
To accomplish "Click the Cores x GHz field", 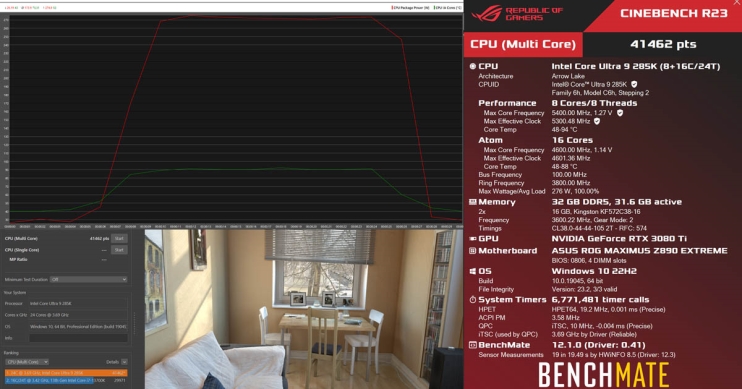I will pyautogui.click(x=78, y=315).
